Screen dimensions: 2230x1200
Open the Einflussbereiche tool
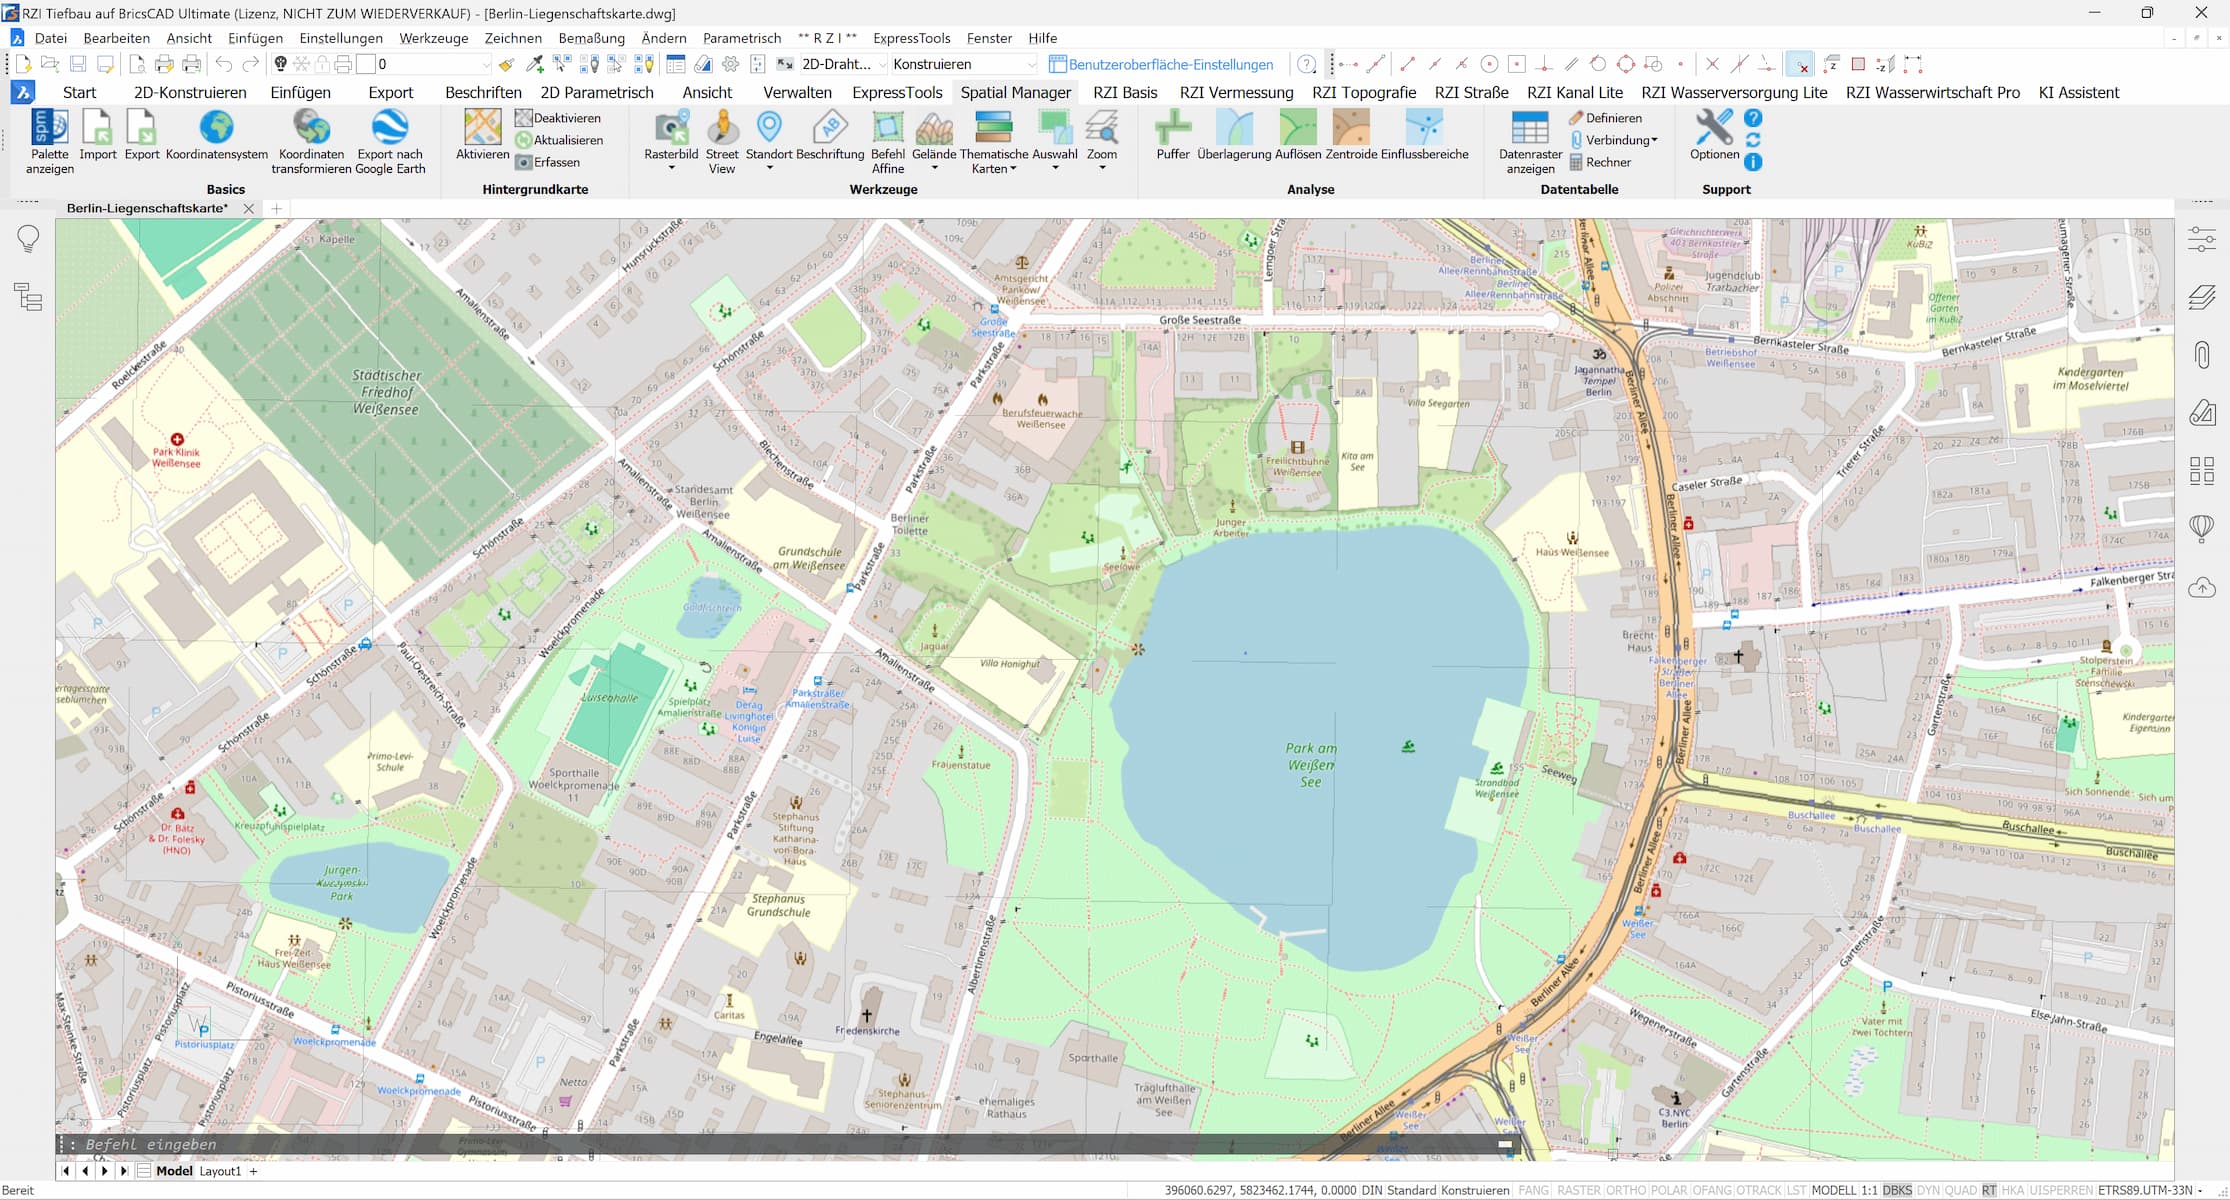[1424, 135]
